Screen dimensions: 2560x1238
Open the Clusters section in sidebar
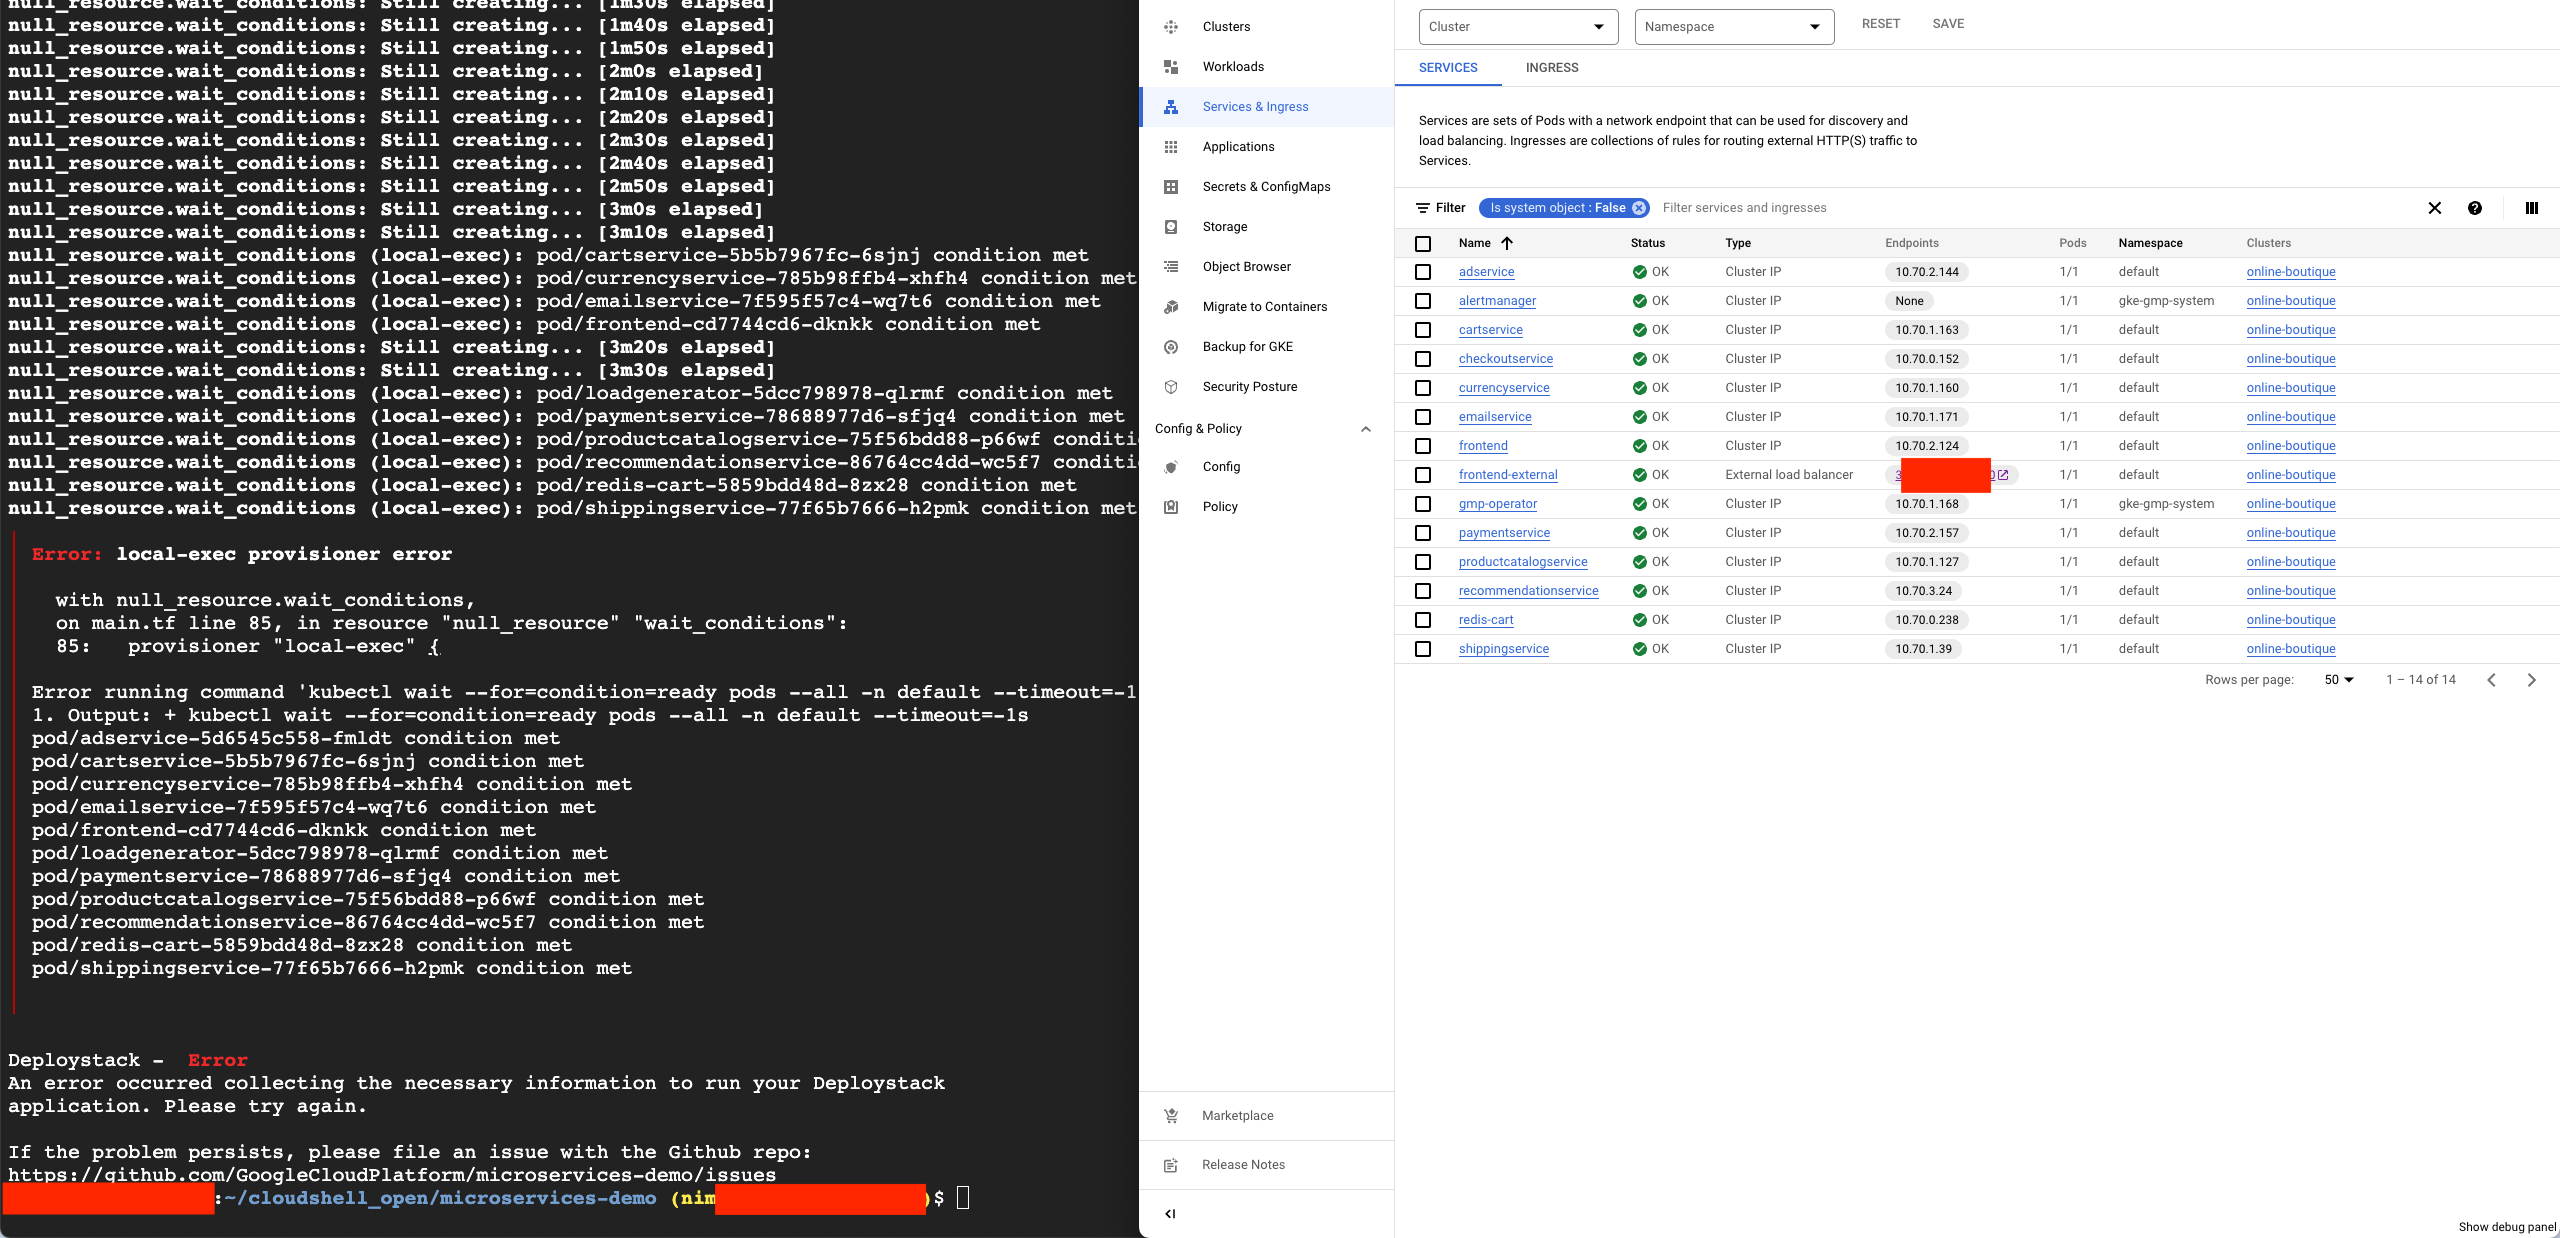click(1225, 27)
